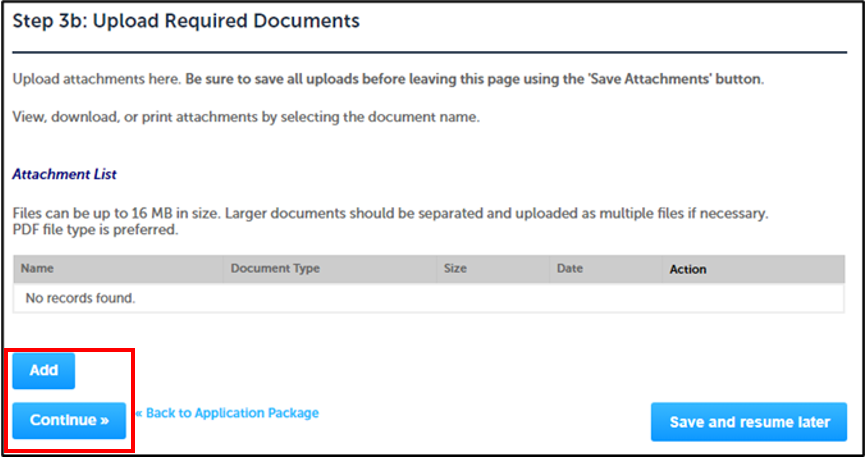Viewport: 866px width, 458px height.
Task: Select the Action column header
Action: tap(688, 269)
